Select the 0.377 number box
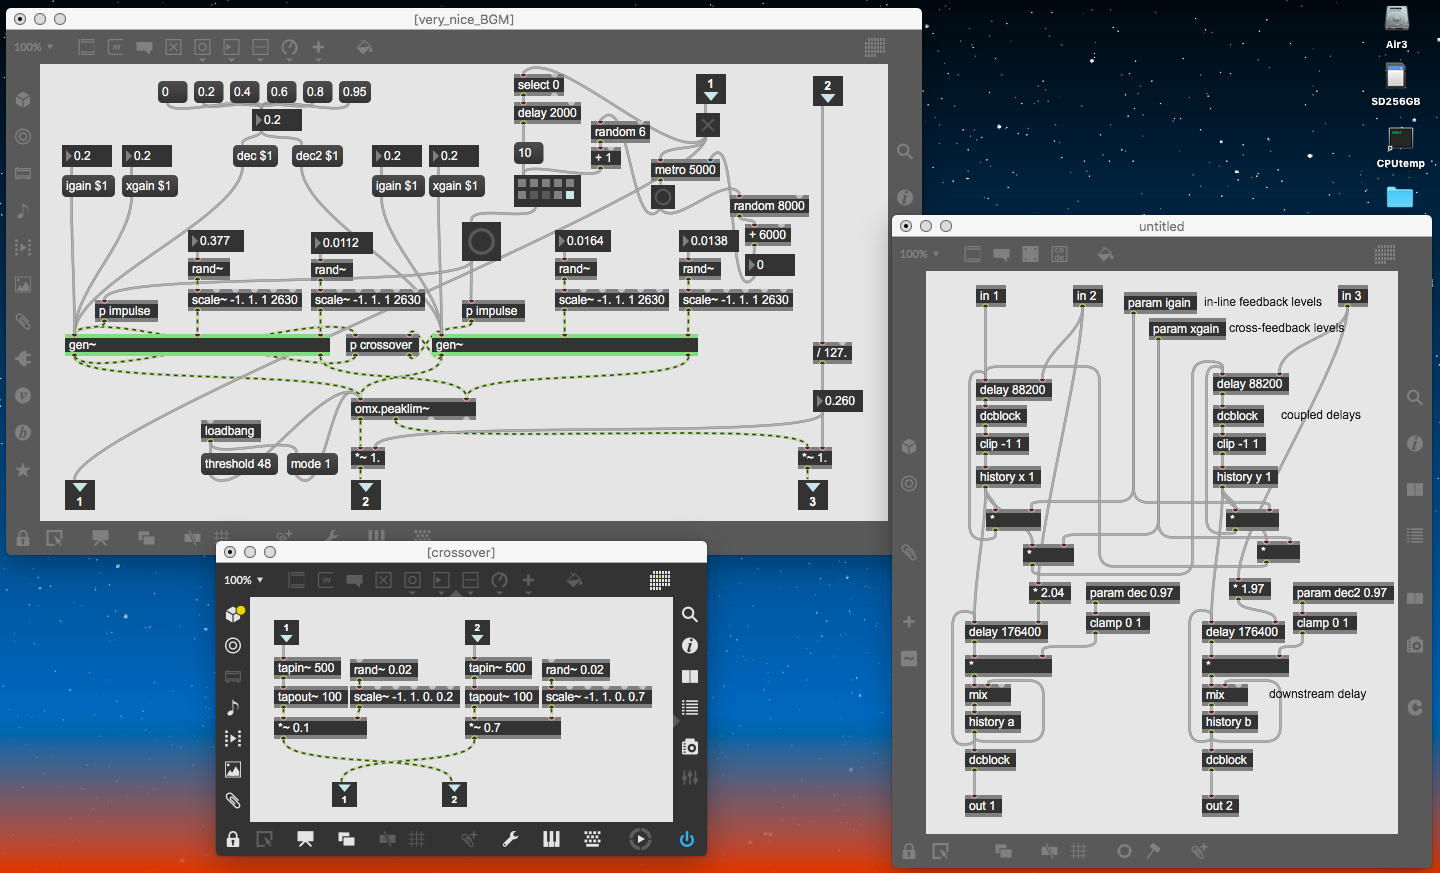The height and width of the screenshot is (873, 1440). click(x=216, y=241)
